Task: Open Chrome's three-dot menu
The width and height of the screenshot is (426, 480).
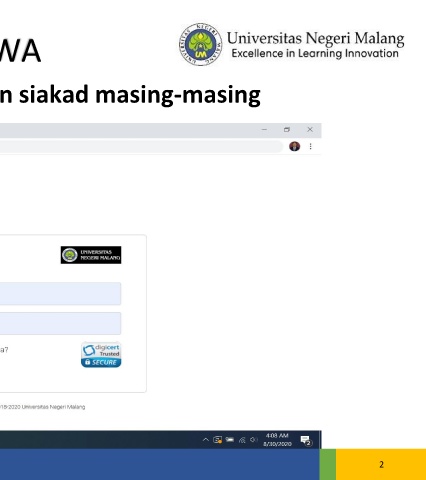Action: (310, 146)
